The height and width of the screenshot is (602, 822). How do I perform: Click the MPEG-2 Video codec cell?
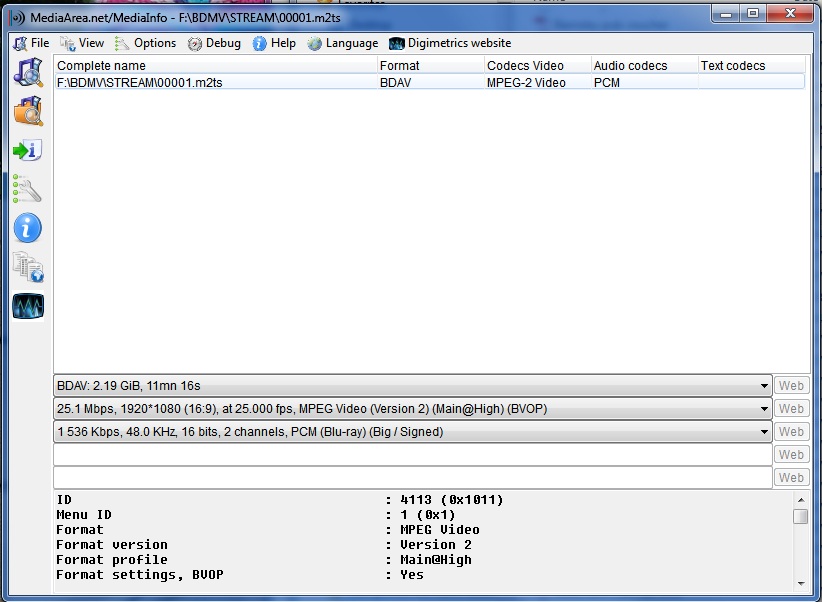[526, 83]
